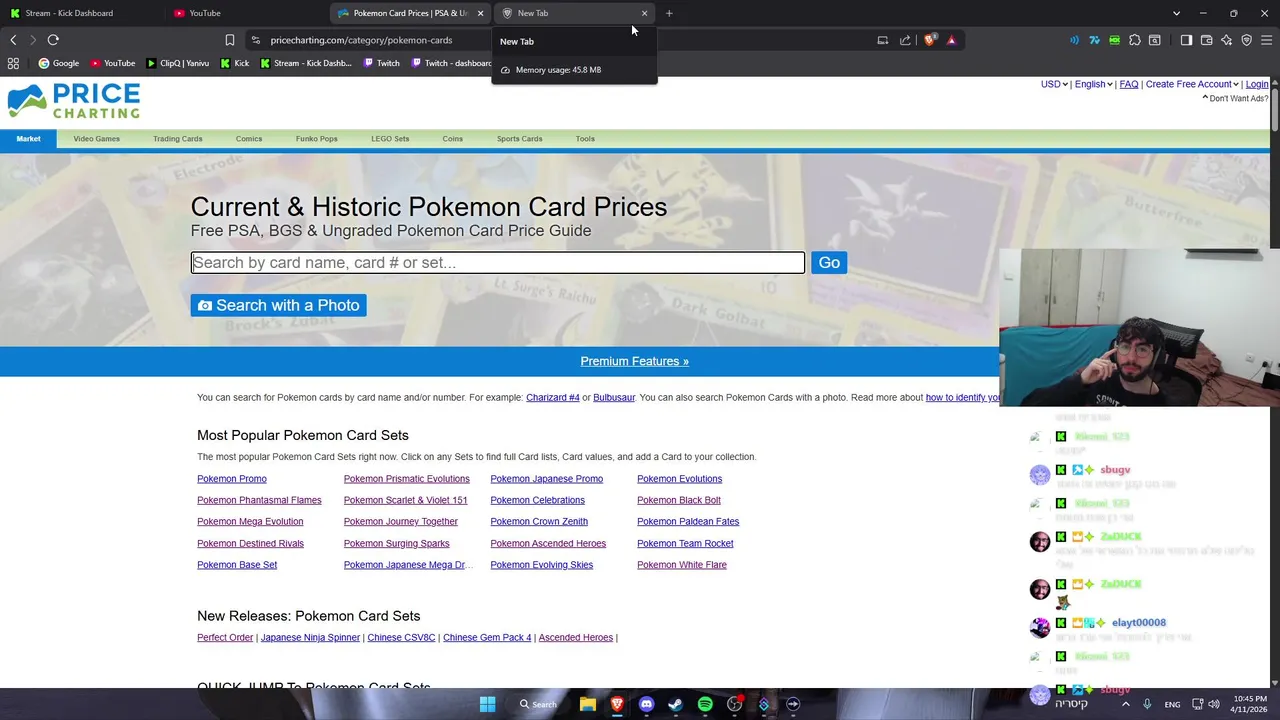Viewport: 1280px width, 720px height.
Task: Open the apps grid icon in the bookmarks bar
Action: (13, 63)
